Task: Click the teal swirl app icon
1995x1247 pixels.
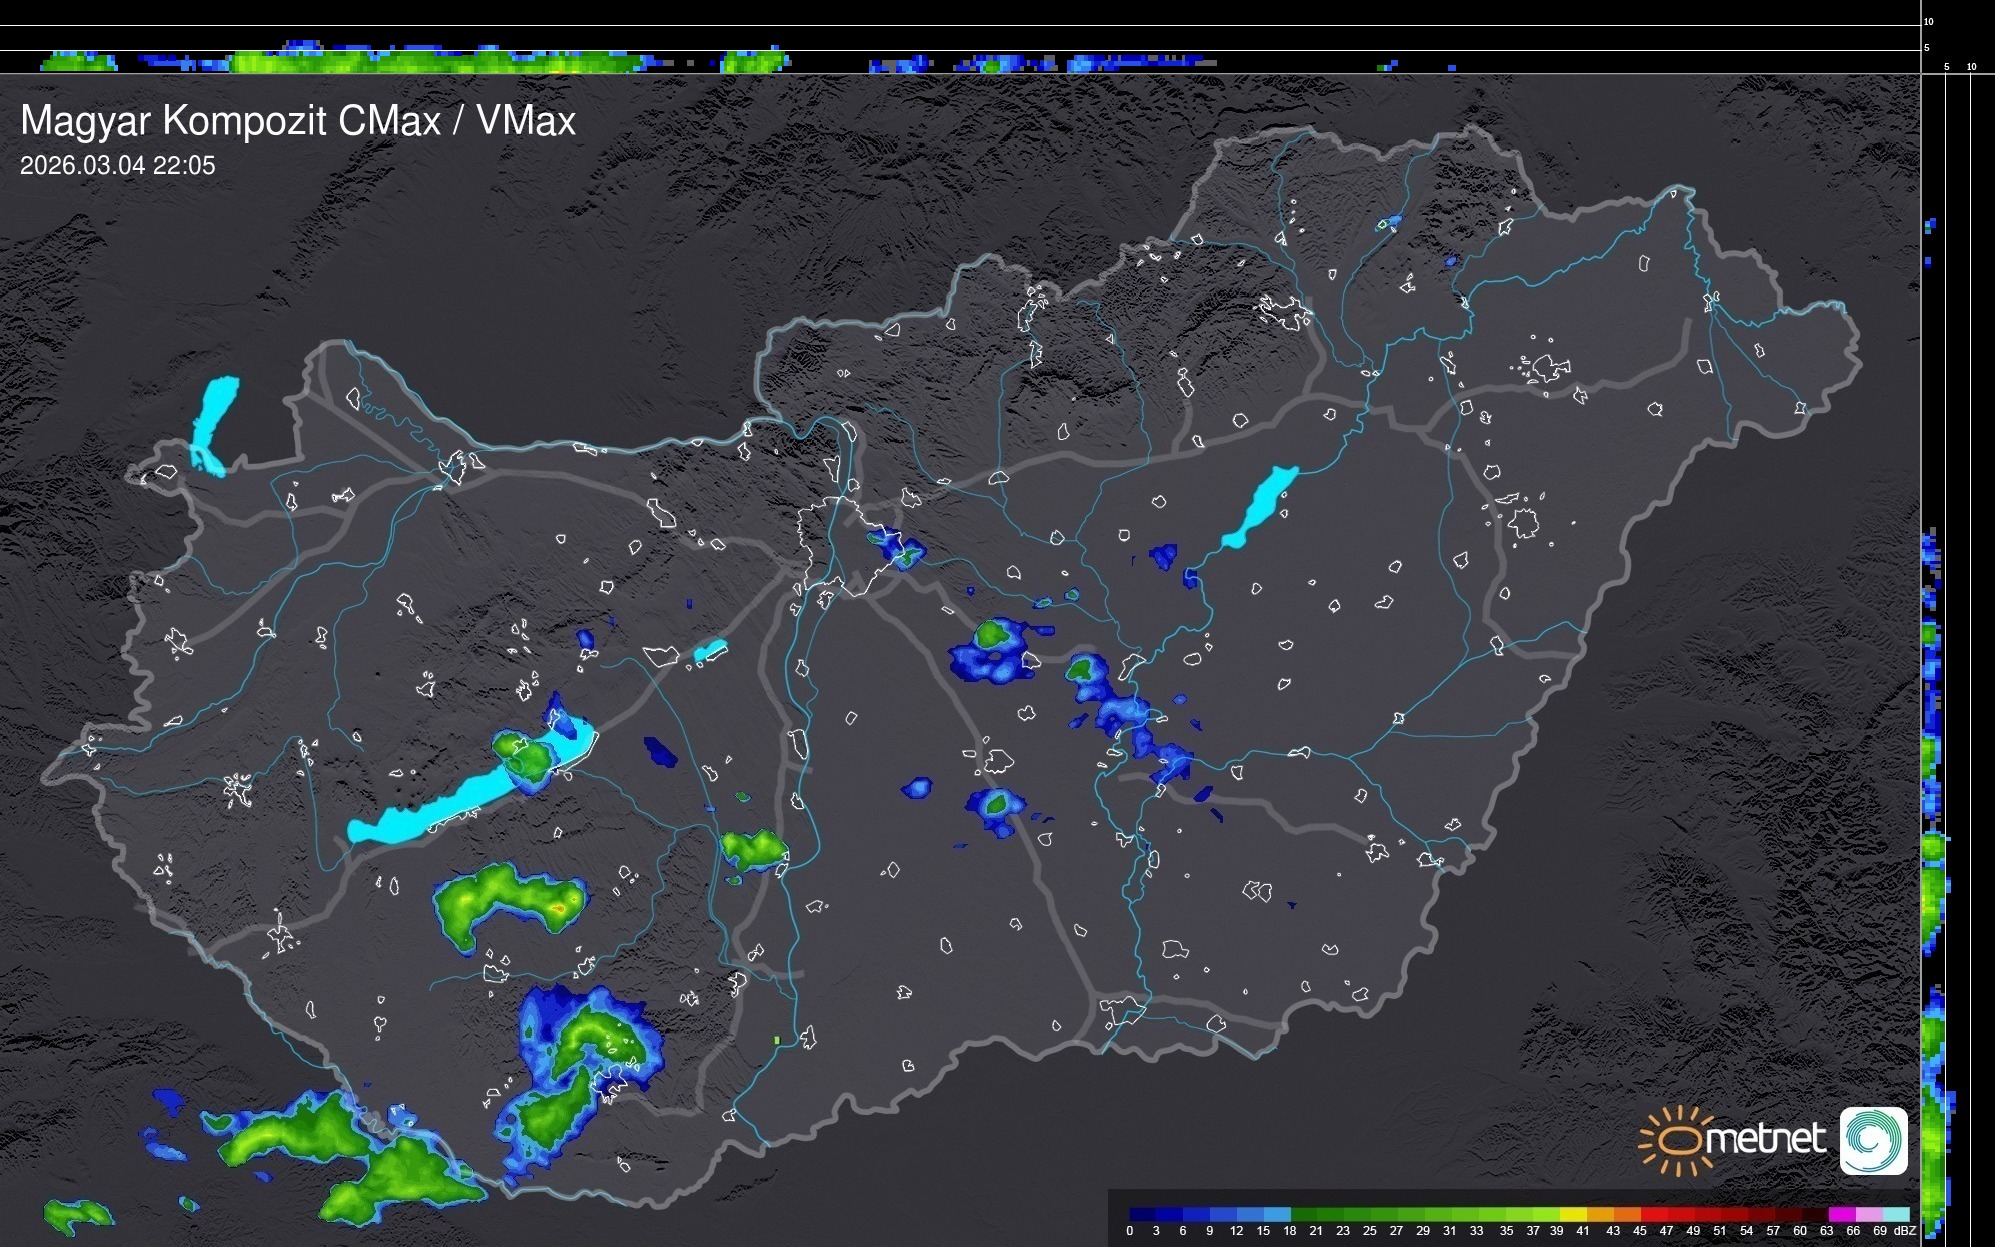Action: coord(1873,1140)
